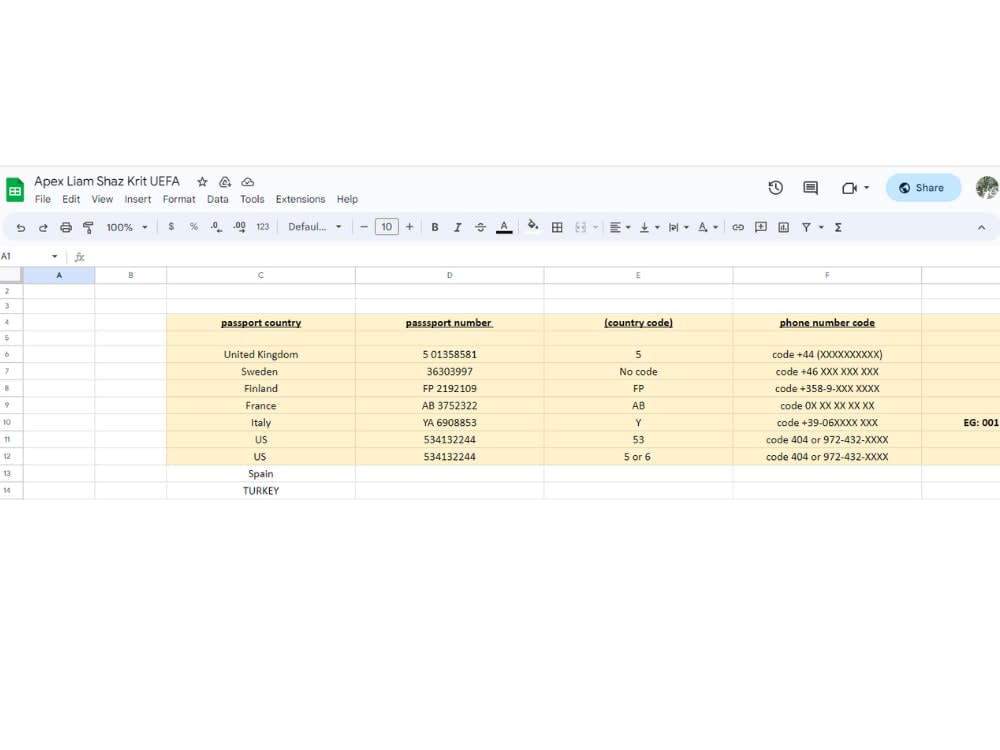
Task: Open the fill color picker
Action: click(533, 227)
